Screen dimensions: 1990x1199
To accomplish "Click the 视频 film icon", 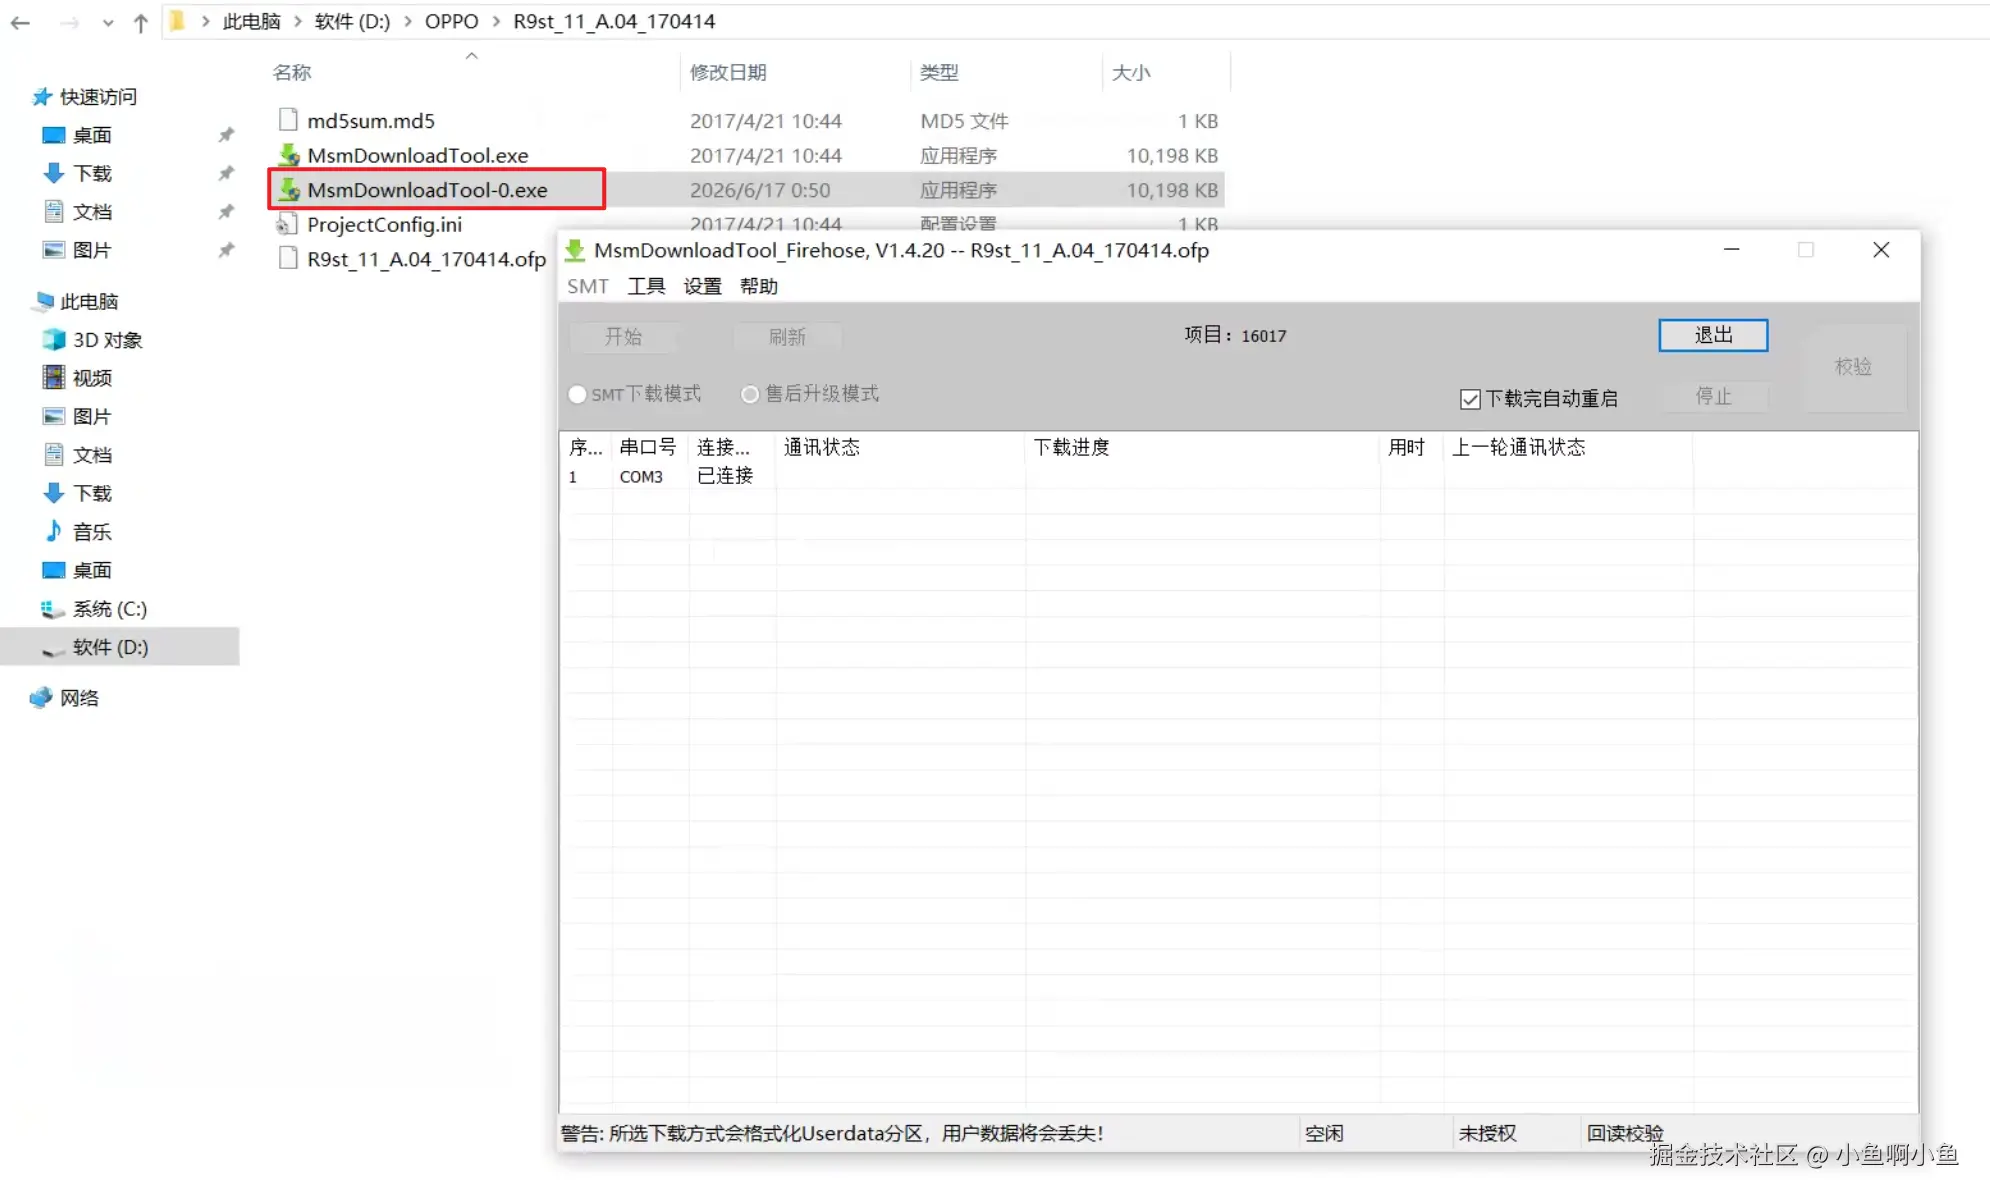I will tap(54, 378).
